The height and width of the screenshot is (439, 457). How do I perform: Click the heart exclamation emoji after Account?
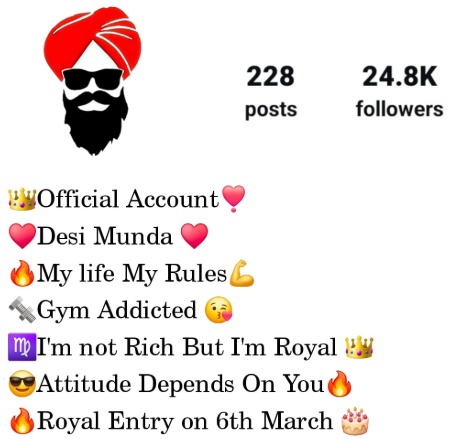(x=233, y=199)
